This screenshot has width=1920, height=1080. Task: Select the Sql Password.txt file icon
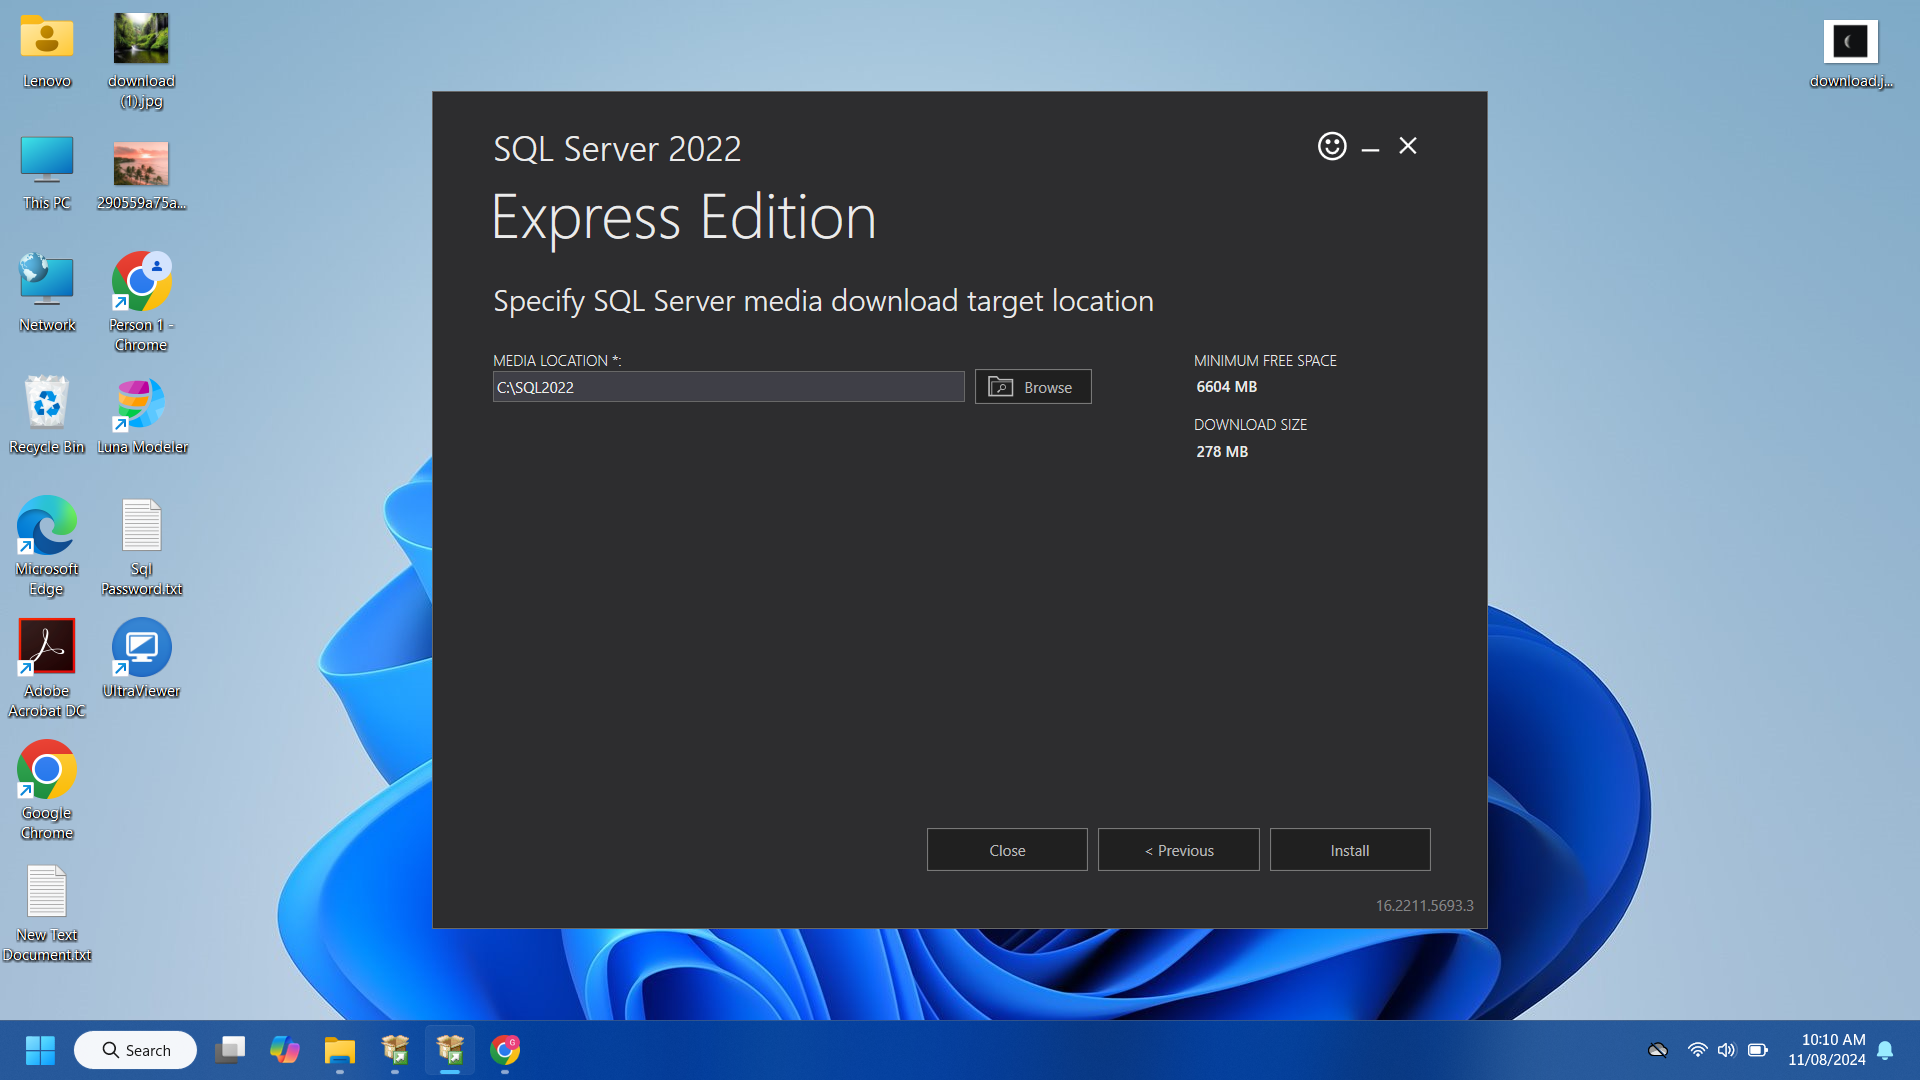tap(141, 527)
